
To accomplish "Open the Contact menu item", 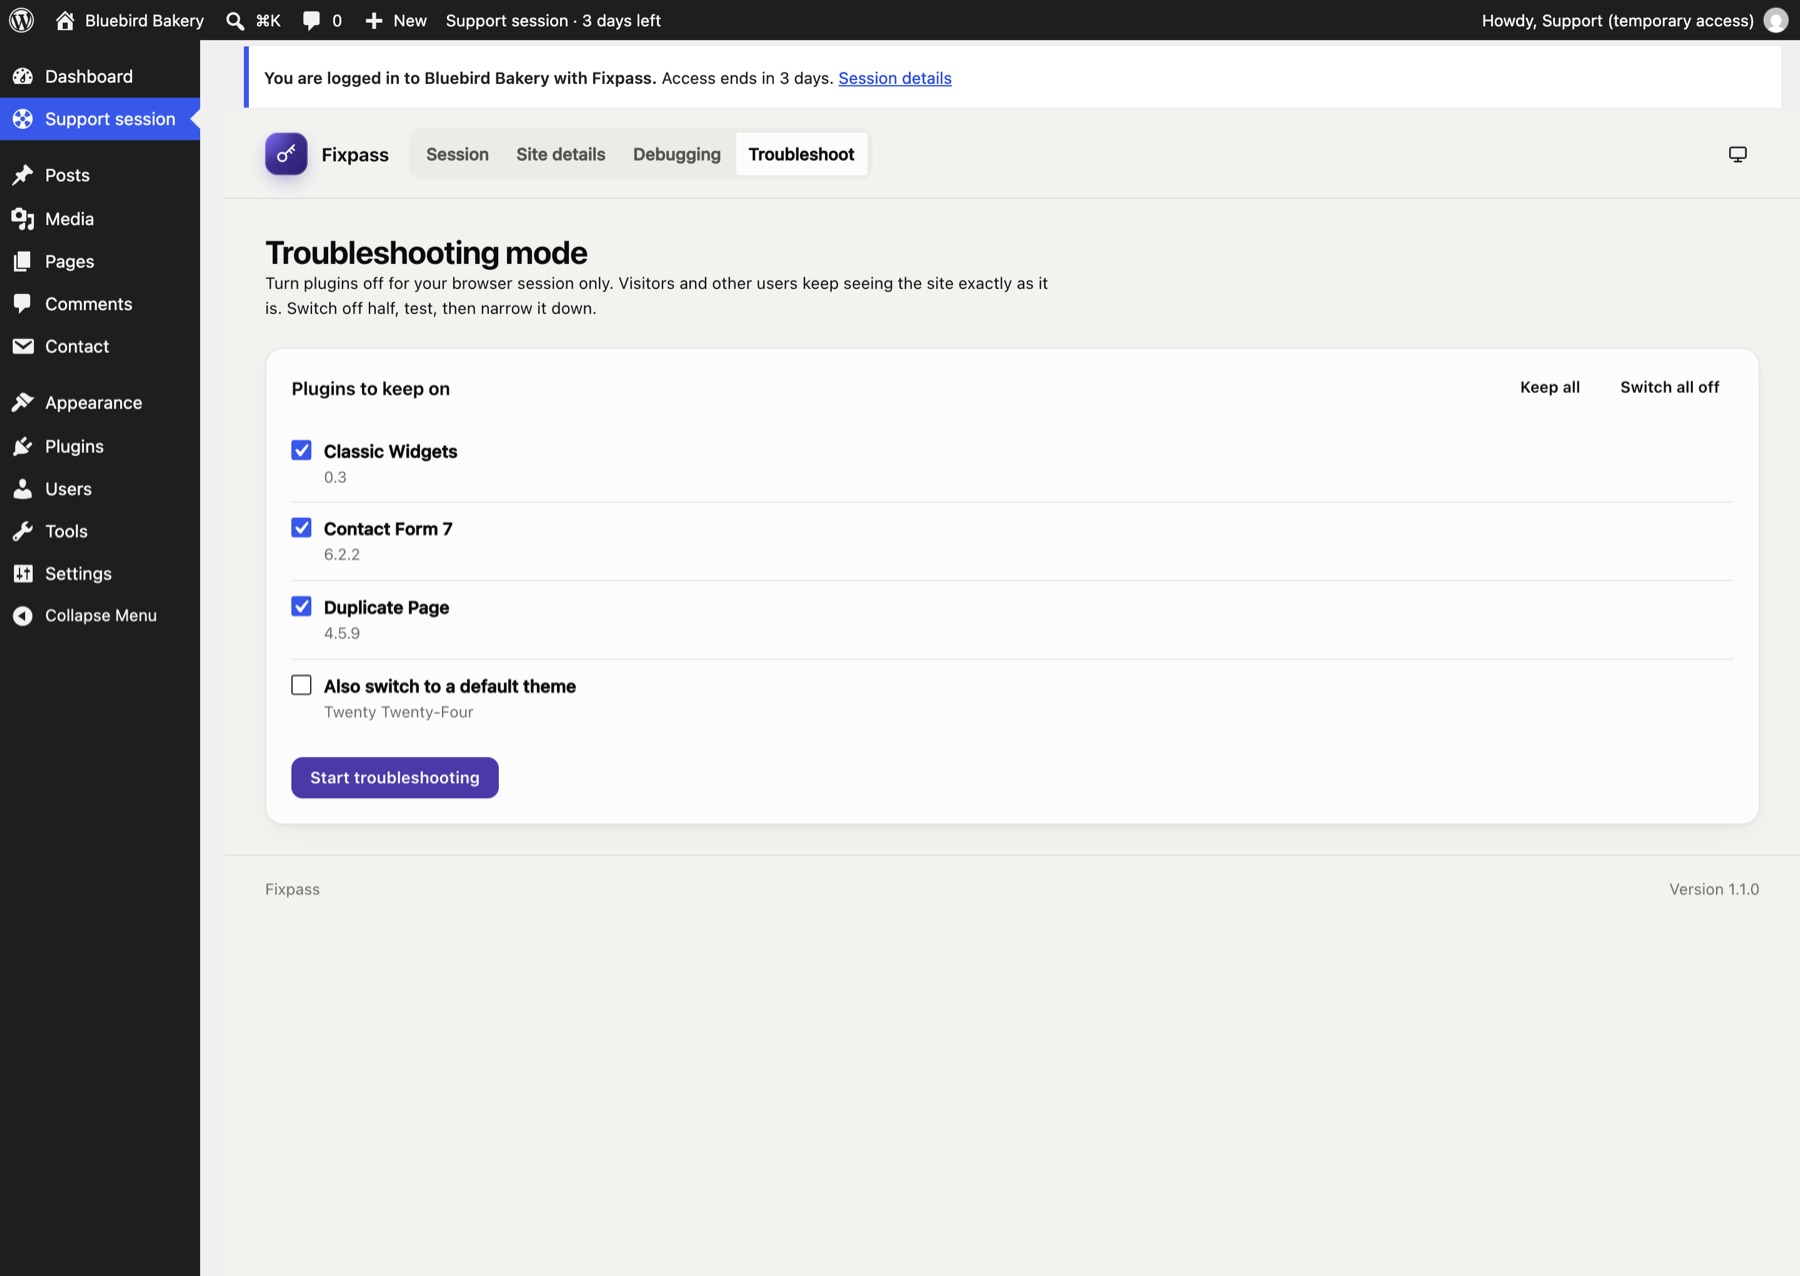I will coord(100,346).
